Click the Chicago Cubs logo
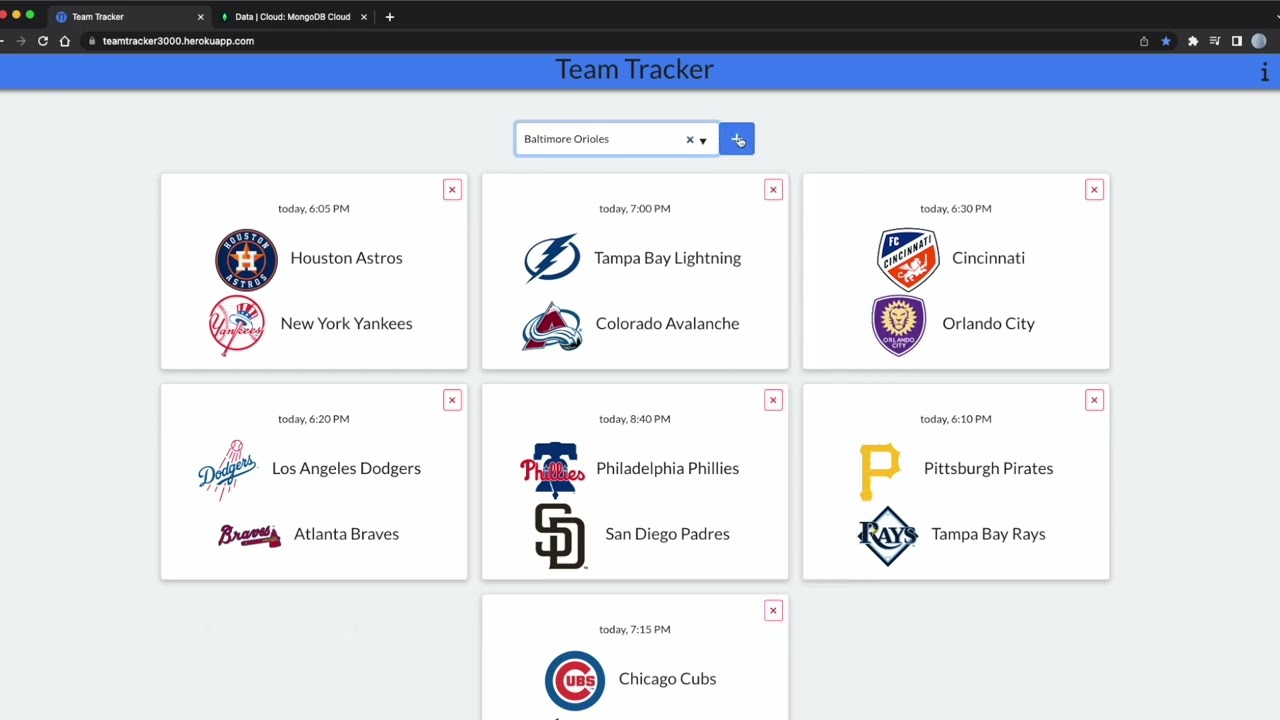1280x720 pixels. pos(575,680)
